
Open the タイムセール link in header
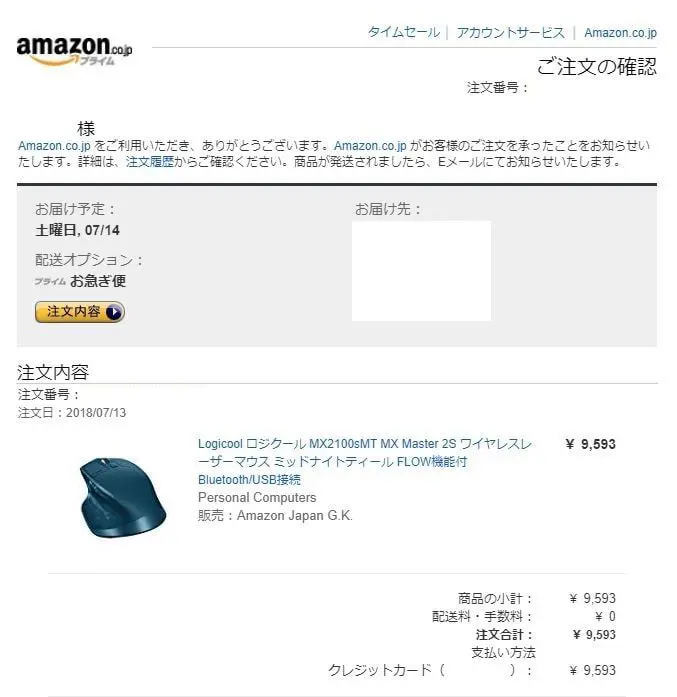pyautogui.click(x=404, y=32)
